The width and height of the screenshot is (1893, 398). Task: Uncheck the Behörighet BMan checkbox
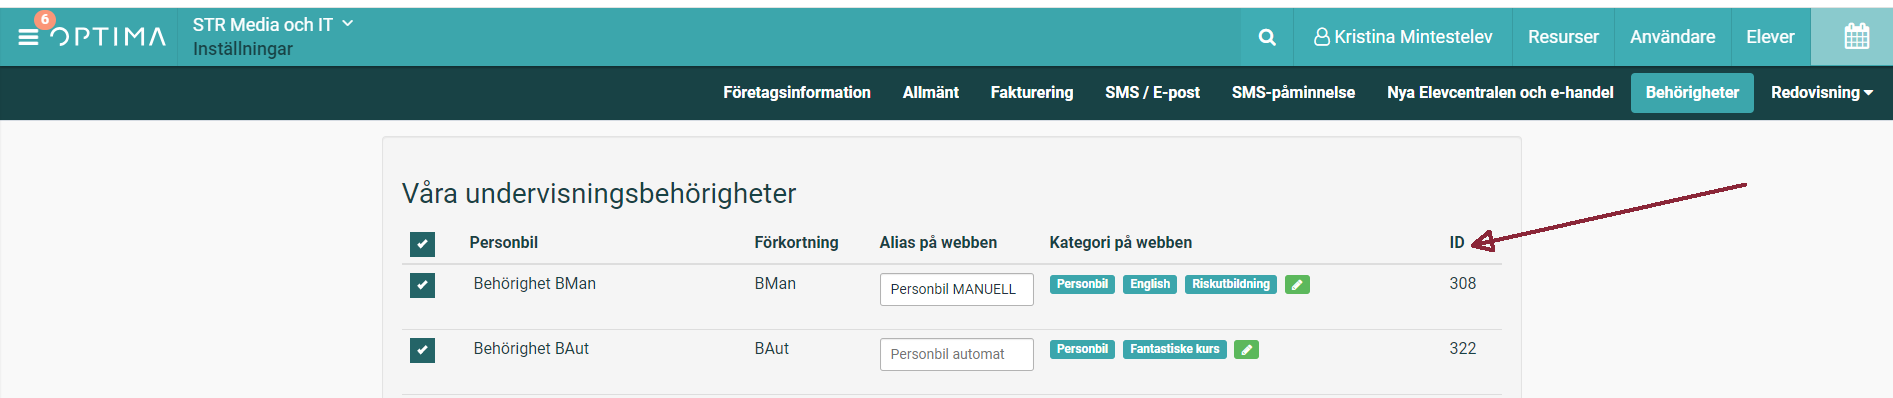(x=422, y=285)
